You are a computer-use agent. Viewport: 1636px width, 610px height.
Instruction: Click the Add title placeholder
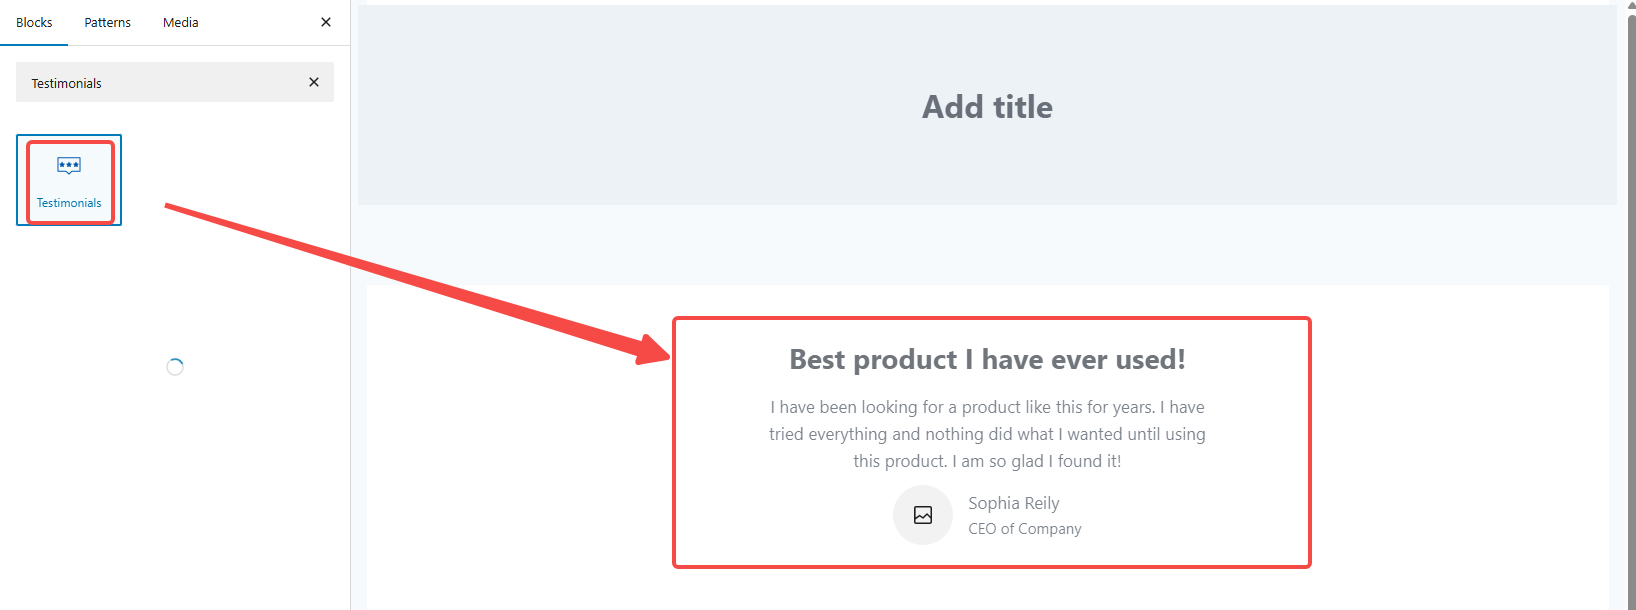pyautogui.click(x=987, y=106)
